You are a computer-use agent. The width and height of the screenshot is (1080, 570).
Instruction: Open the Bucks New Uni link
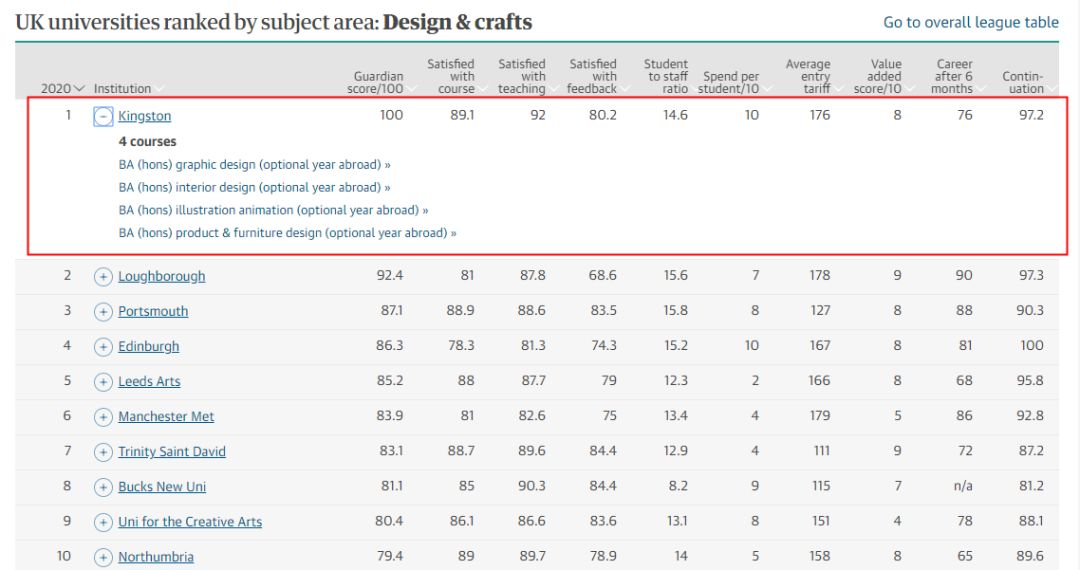pos(162,487)
